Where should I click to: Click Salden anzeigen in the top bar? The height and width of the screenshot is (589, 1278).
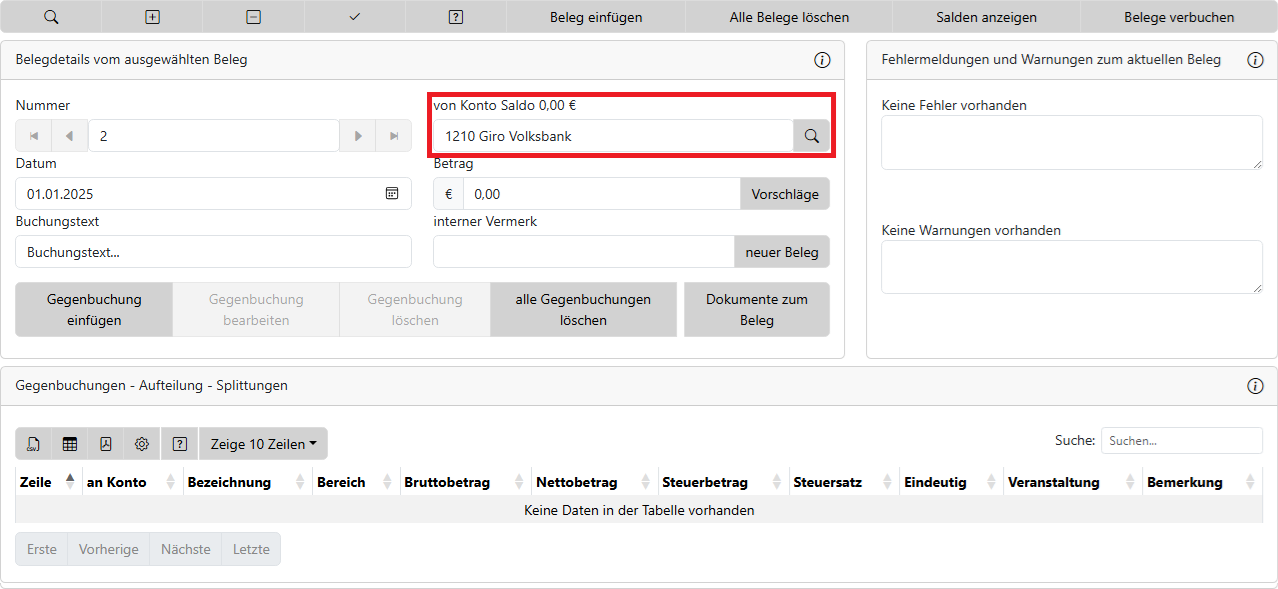click(x=985, y=17)
